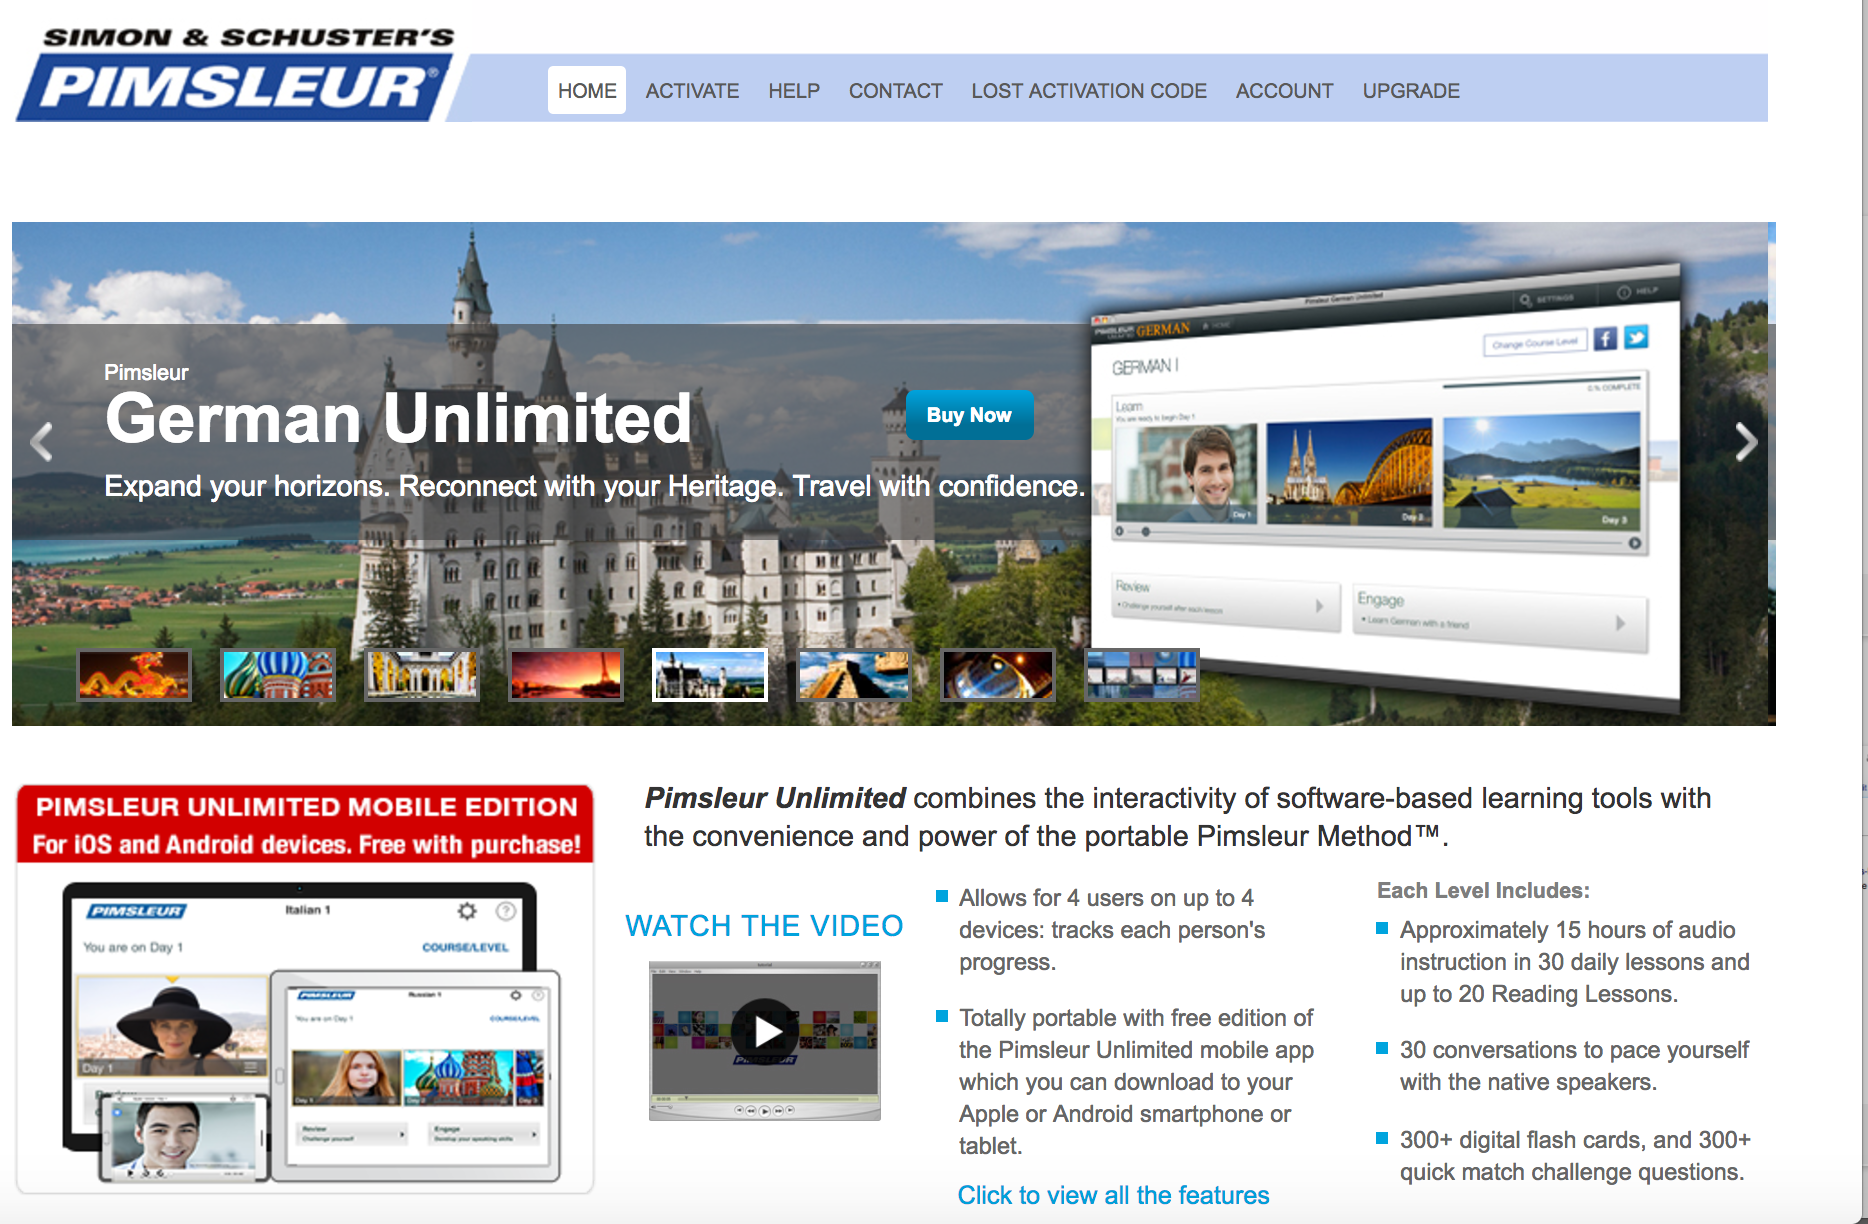Viewport: 1868px width, 1224px height.
Task: Click '30 conversations to pace yourself' text
Action: [x=1574, y=1066]
